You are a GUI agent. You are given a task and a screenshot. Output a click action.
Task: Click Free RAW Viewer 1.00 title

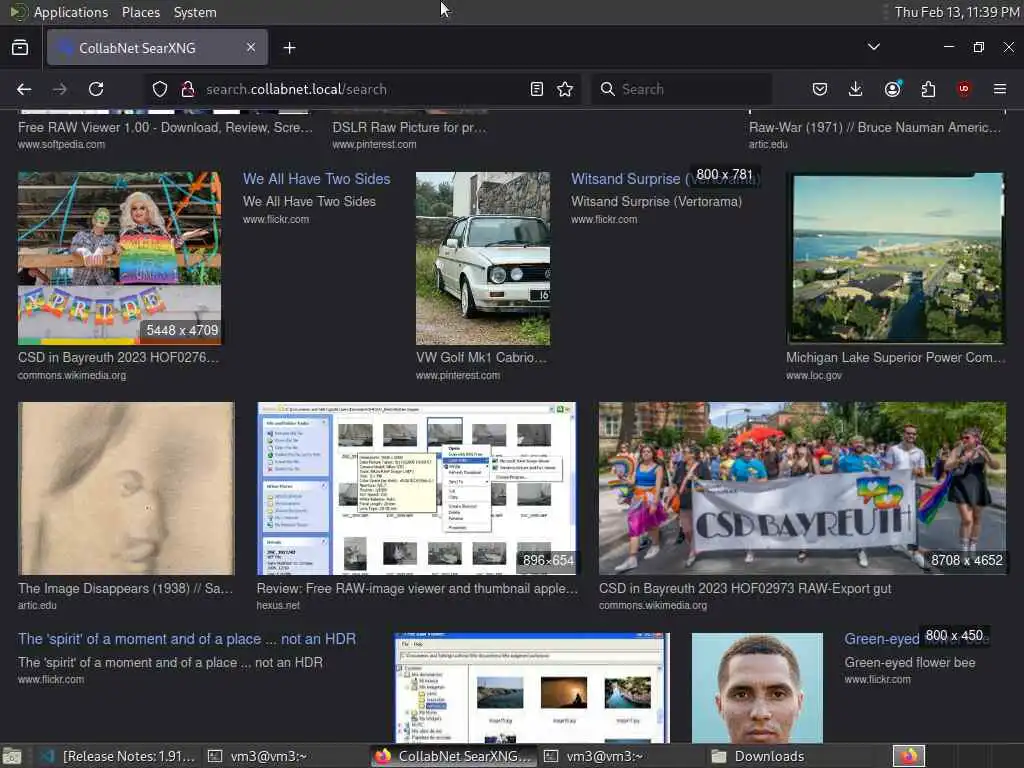[165, 127]
